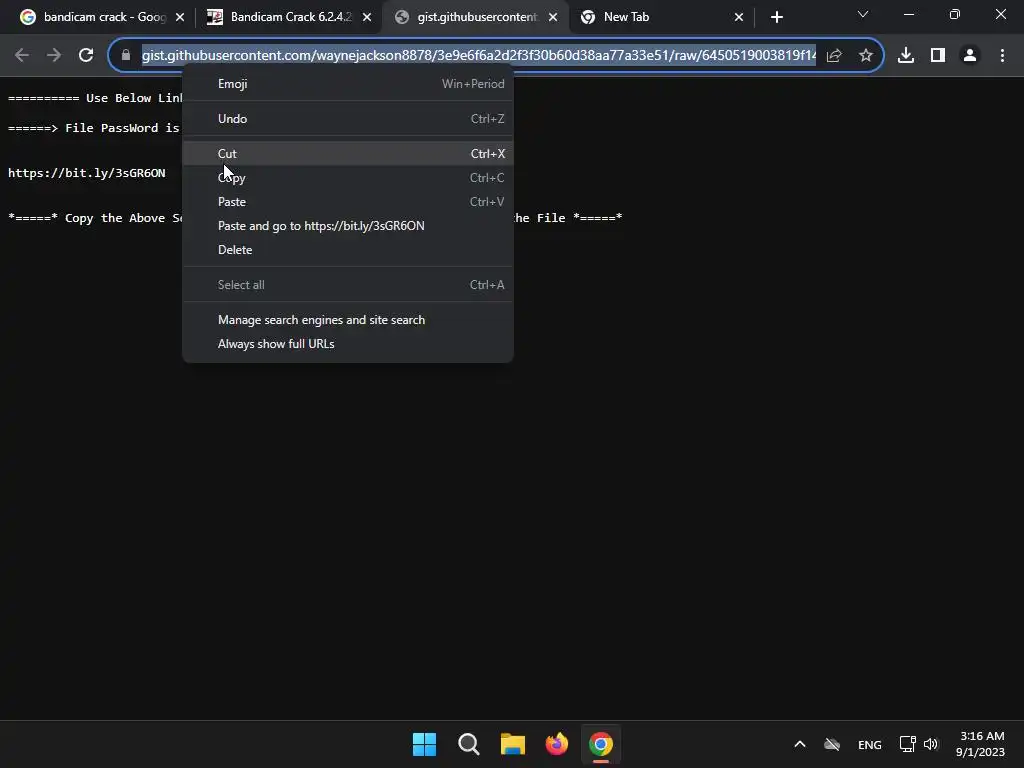1024x768 pixels.
Task: Click the address bar URL field
Action: coord(479,56)
